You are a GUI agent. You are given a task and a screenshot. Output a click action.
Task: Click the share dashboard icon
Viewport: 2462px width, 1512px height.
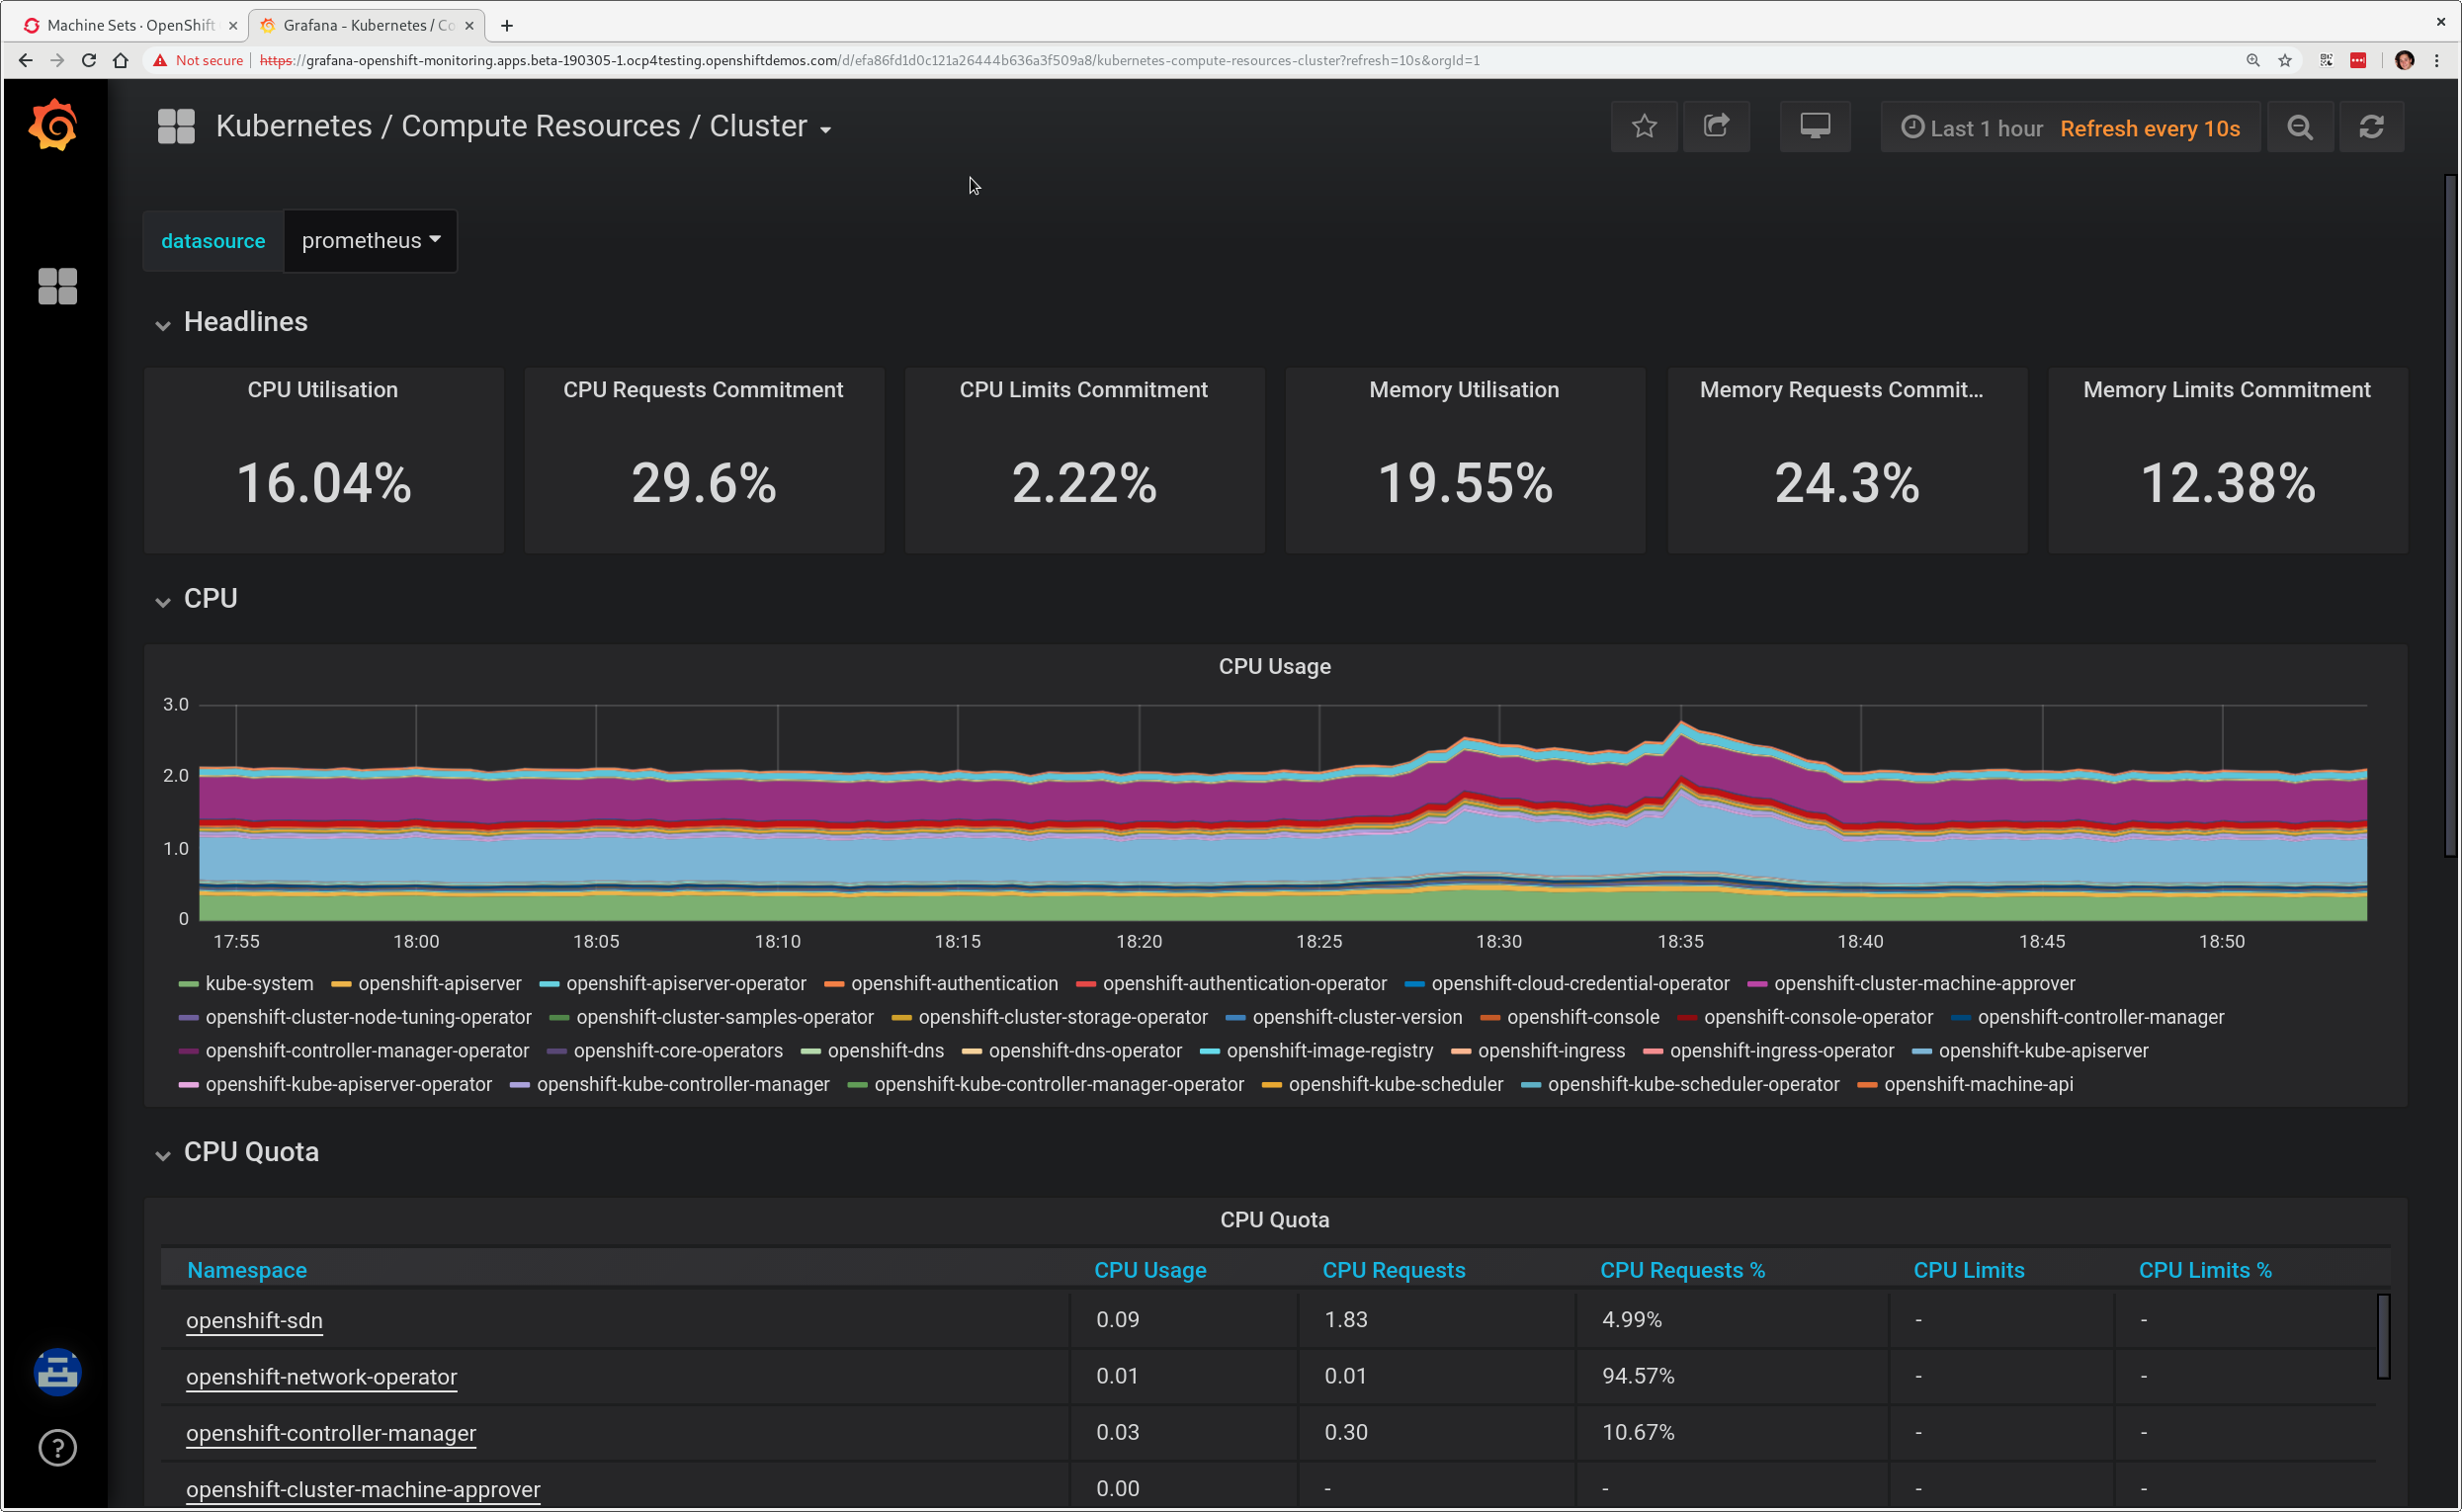(x=1715, y=126)
